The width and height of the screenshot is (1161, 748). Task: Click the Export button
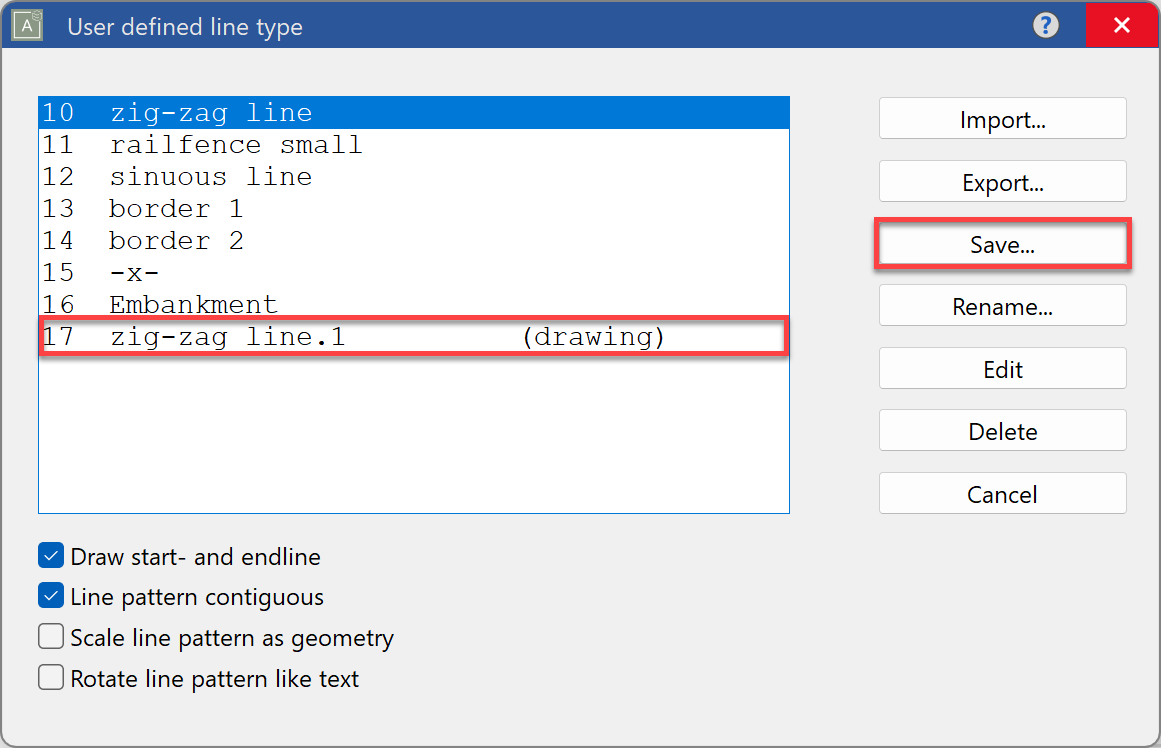point(1002,181)
